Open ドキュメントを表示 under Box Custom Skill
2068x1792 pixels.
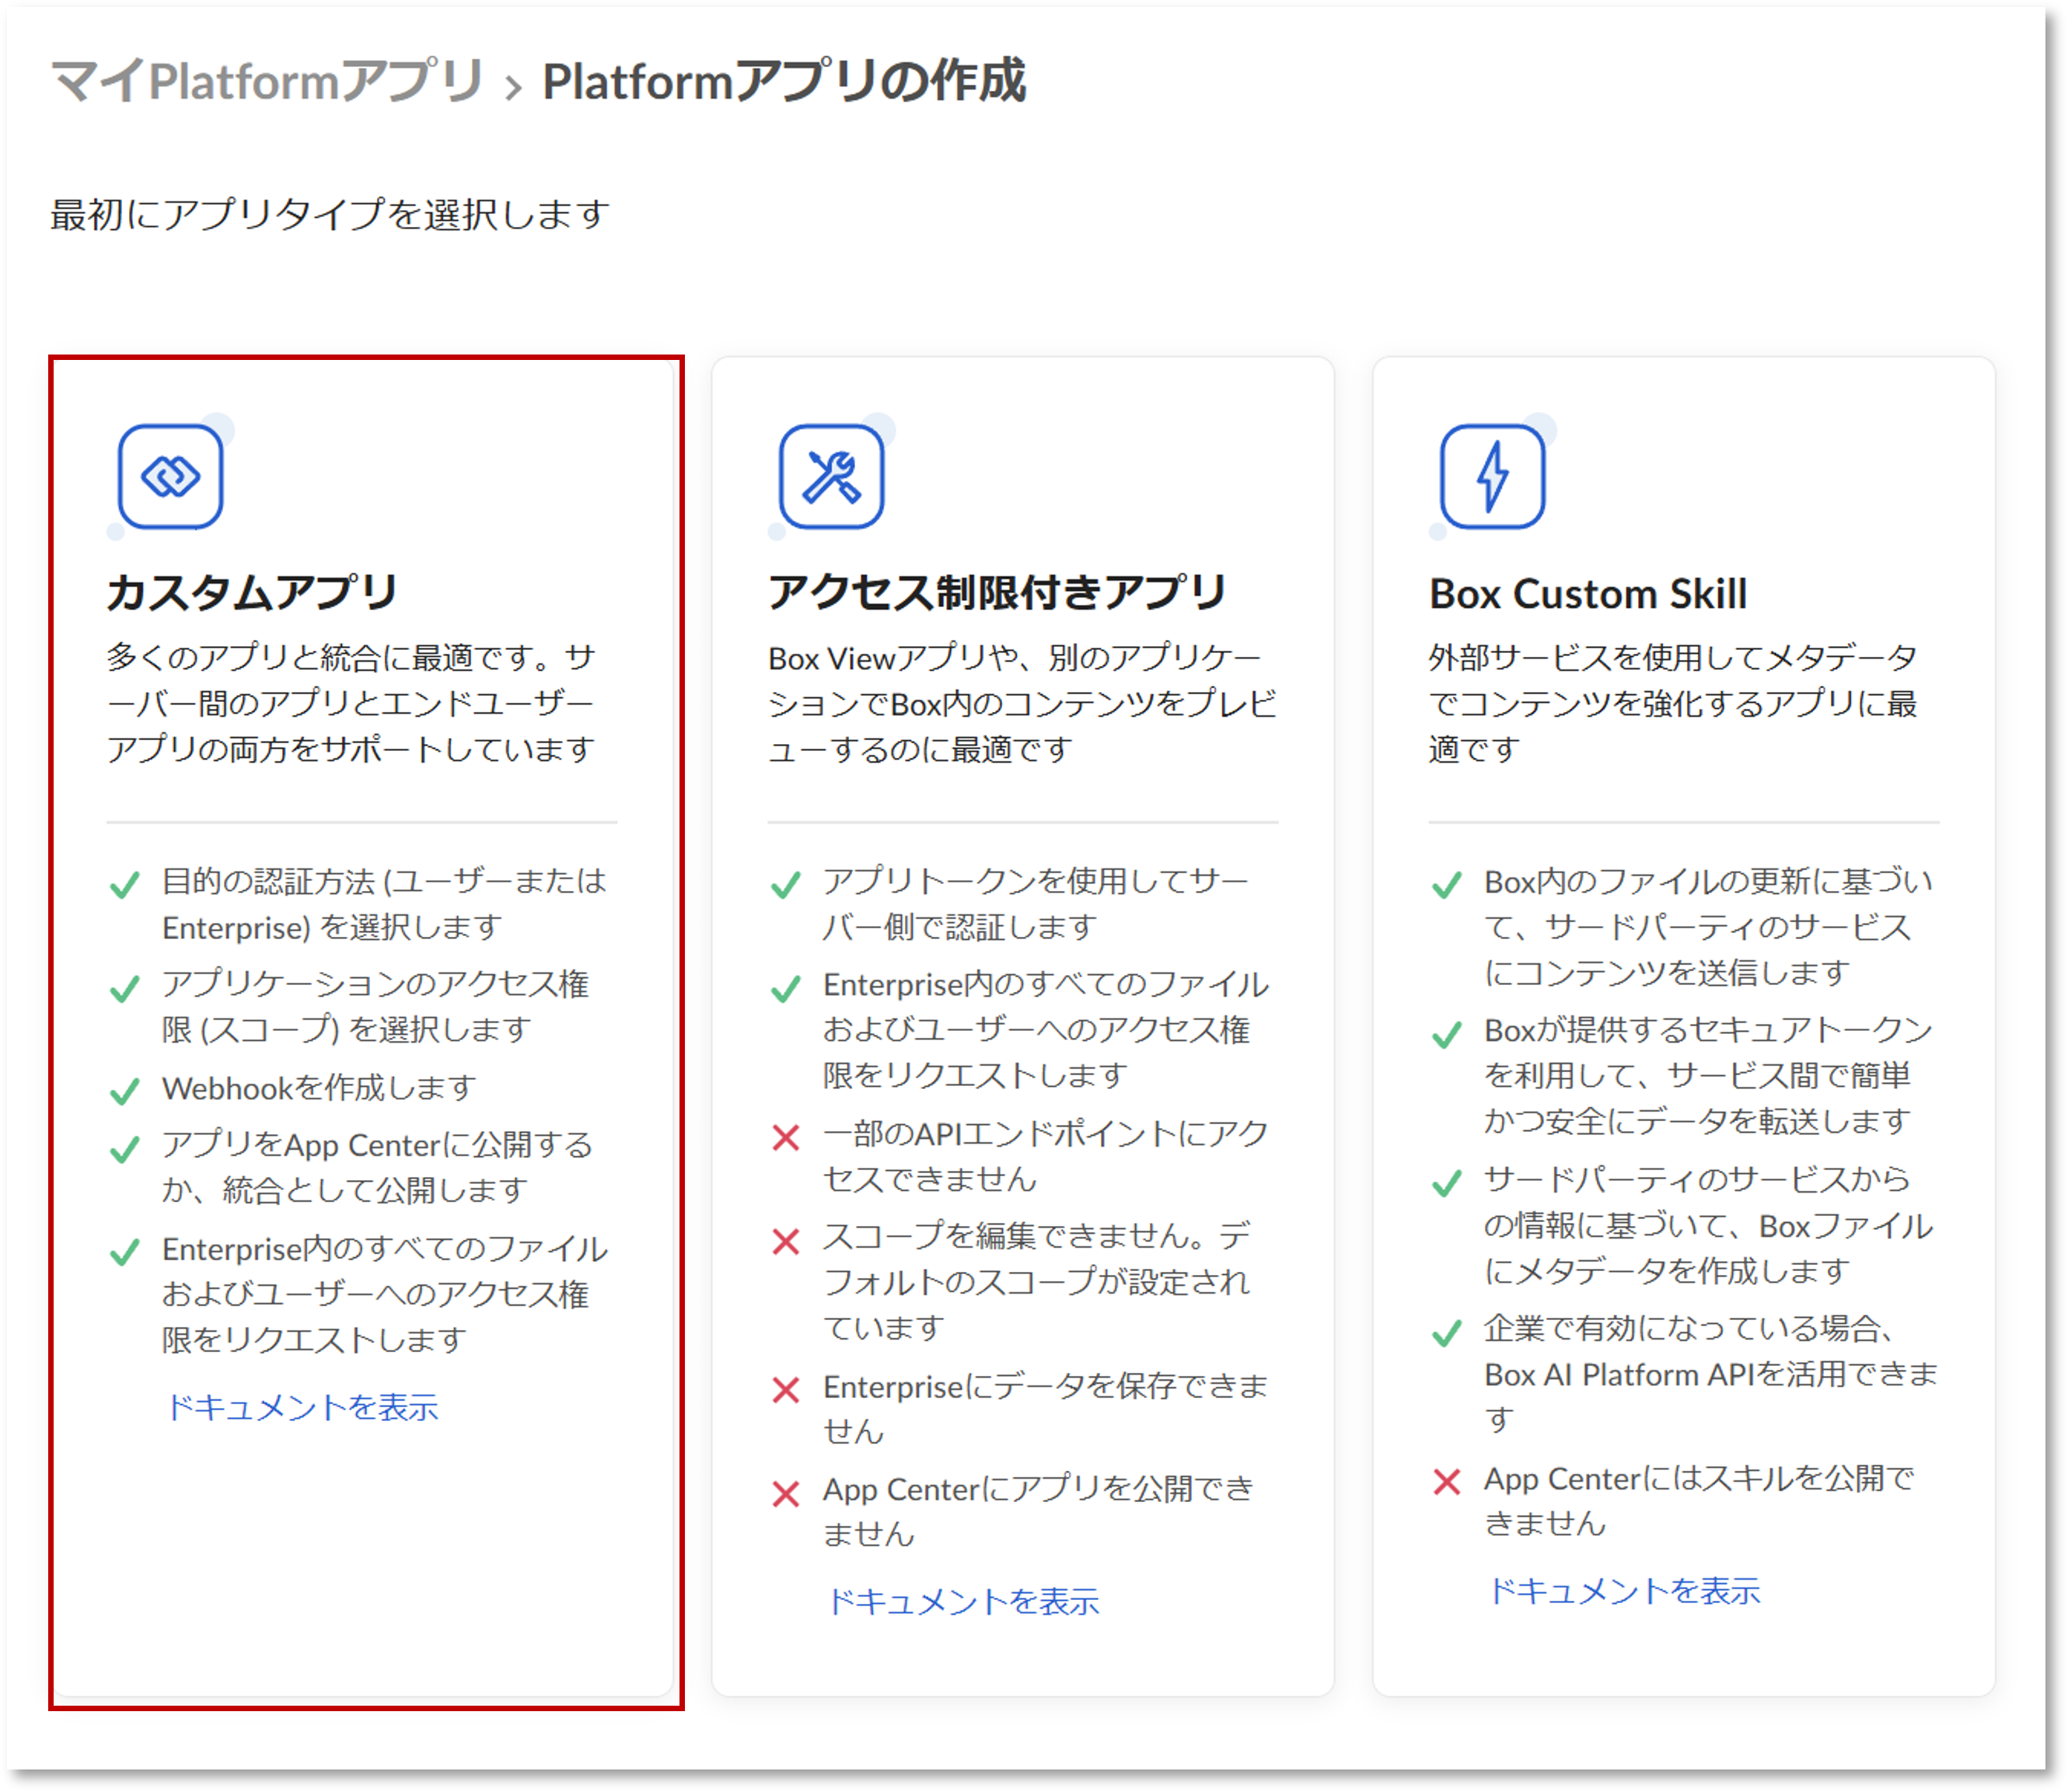click(x=1624, y=1590)
